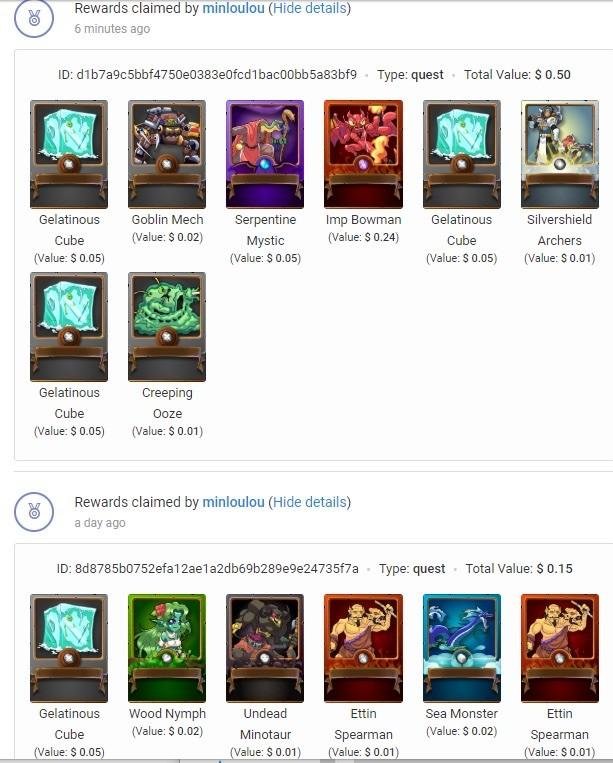The width and height of the screenshot is (613, 763).
Task: Click the last Ettin Spearman card in the row
Action: (x=559, y=648)
